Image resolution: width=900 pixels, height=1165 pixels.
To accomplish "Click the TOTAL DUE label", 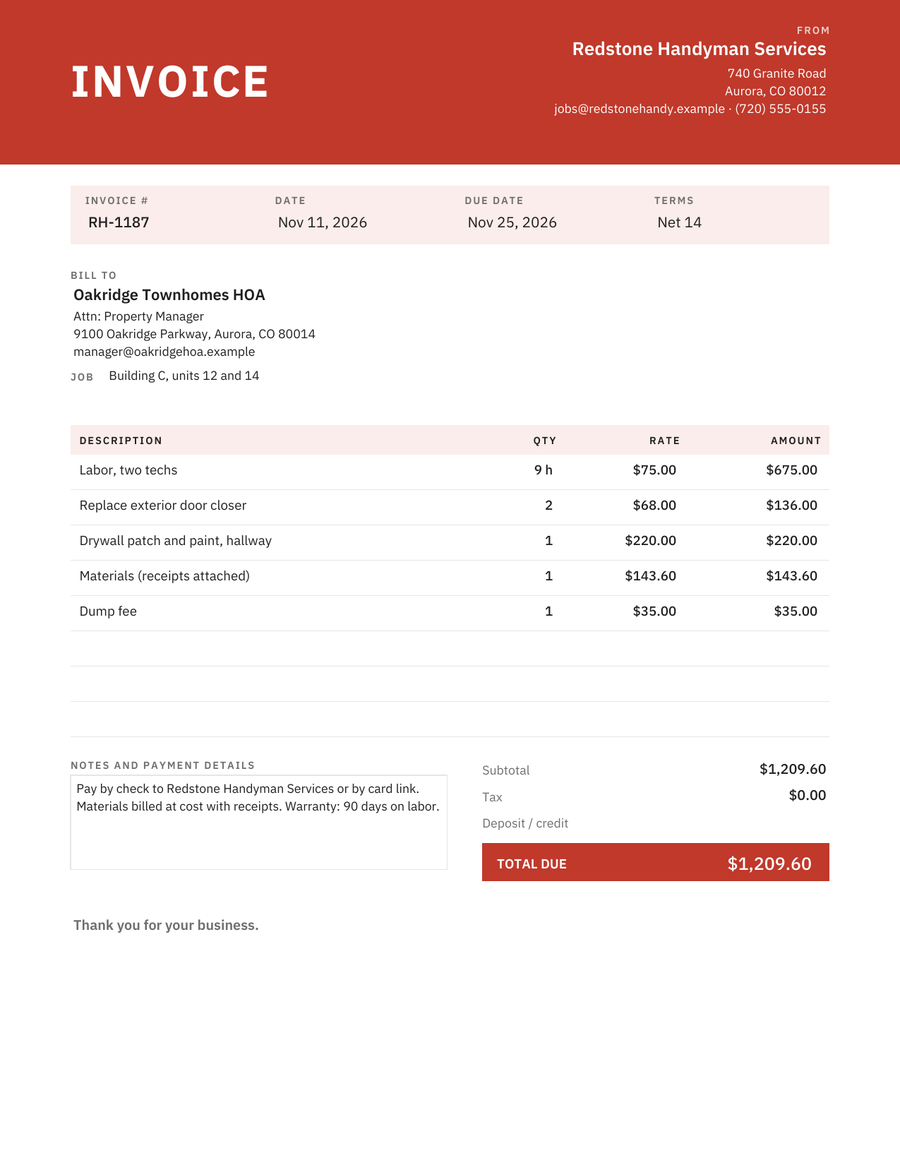I will coord(531,864).
